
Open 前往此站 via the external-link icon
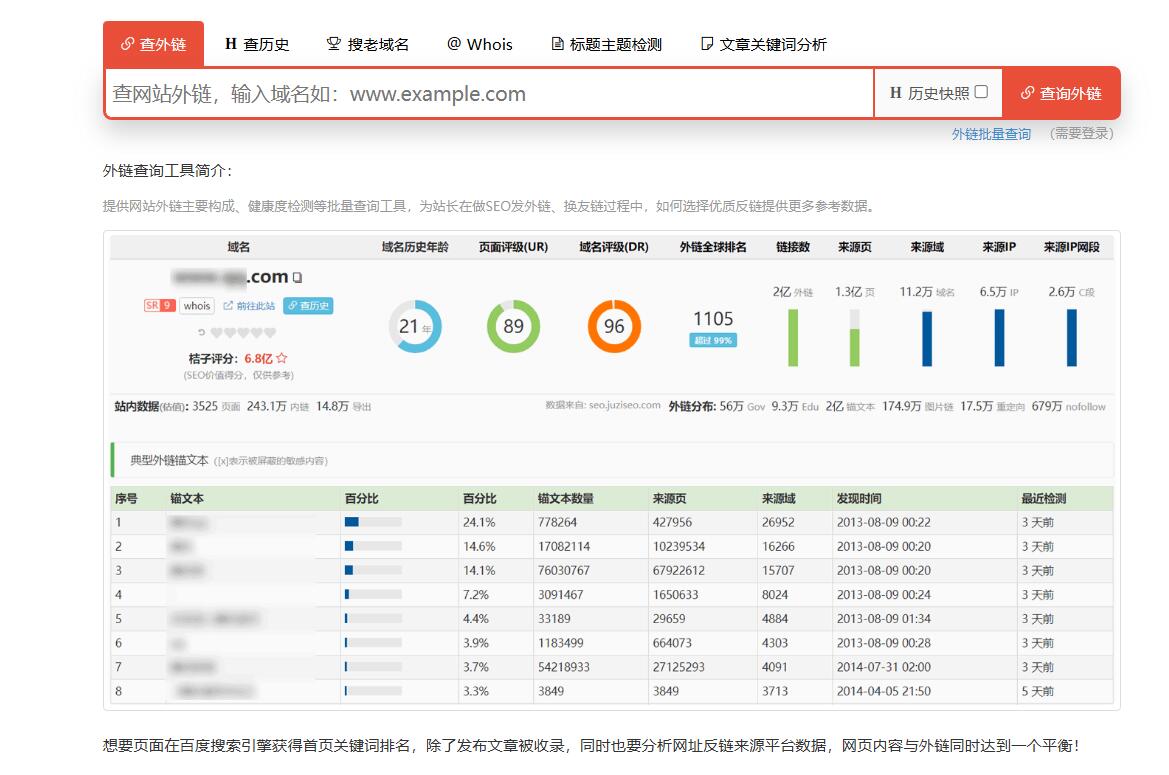click(228, 305)
